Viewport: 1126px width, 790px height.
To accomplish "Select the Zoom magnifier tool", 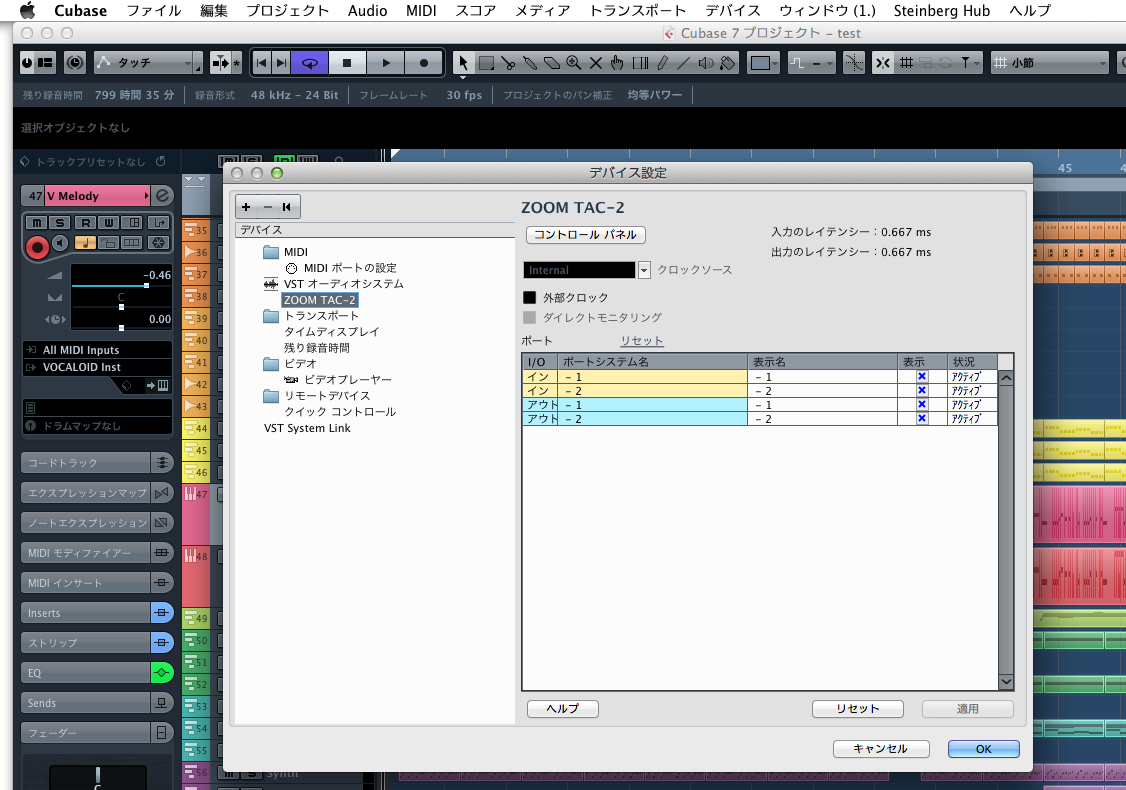I will coord(573,63).
